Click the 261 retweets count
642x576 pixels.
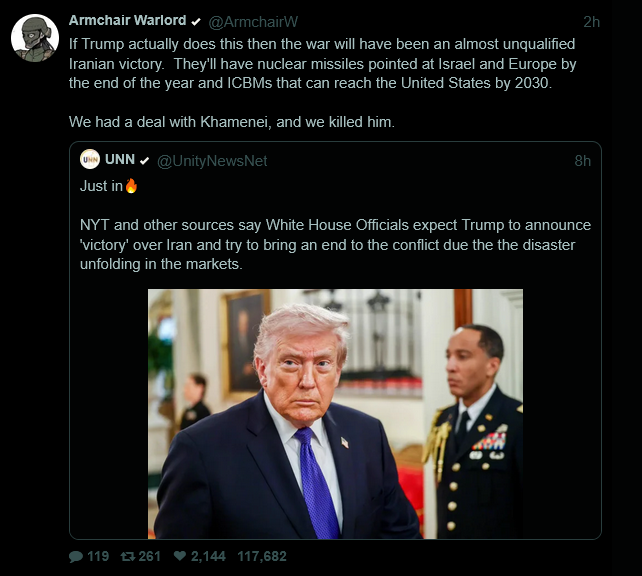pos(149,556)
